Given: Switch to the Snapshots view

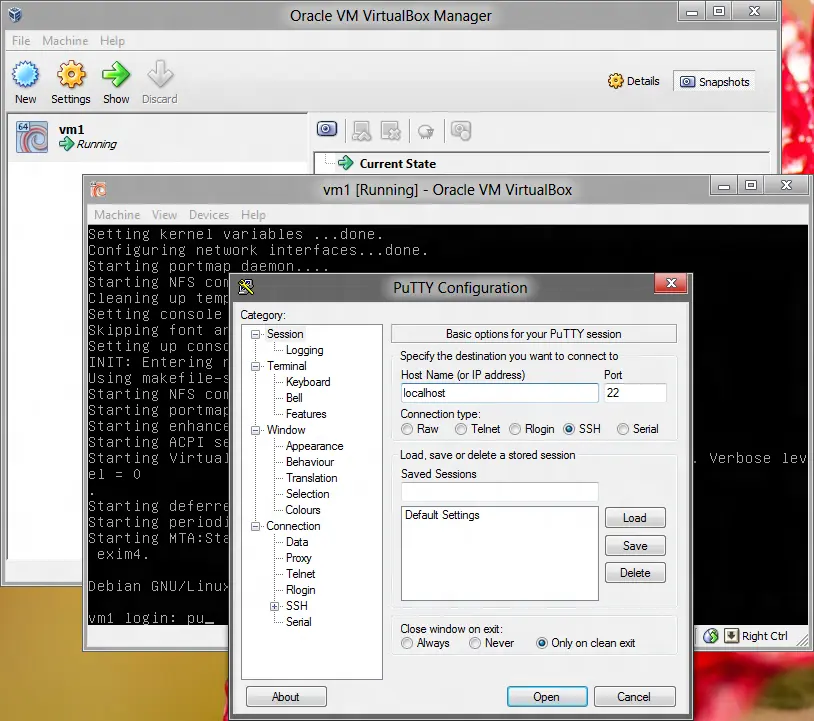Looking at the screenshot, I should [714, 81].
